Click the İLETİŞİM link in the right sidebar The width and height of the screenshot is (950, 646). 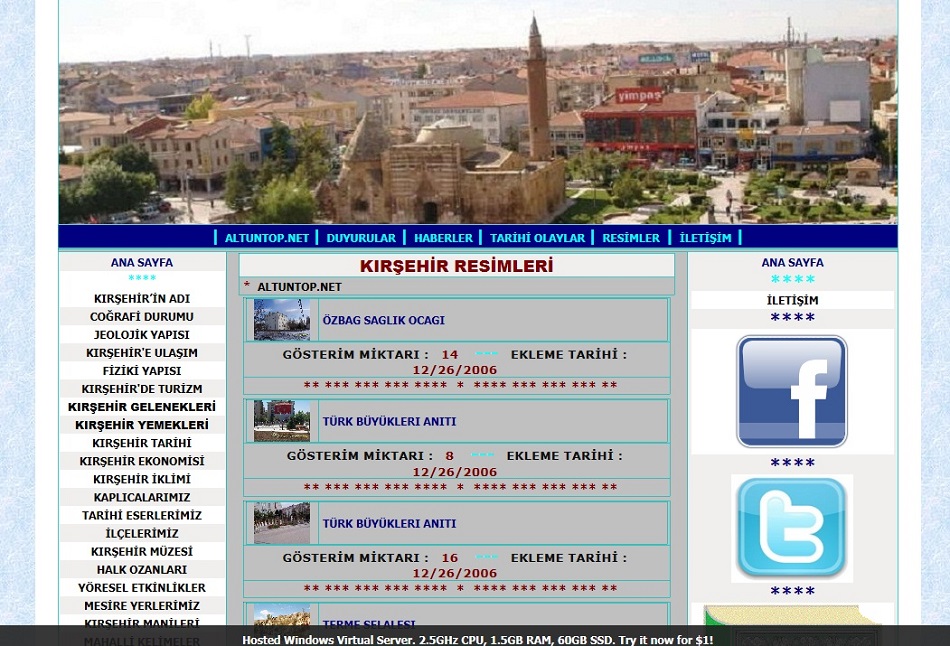[792, 300]
